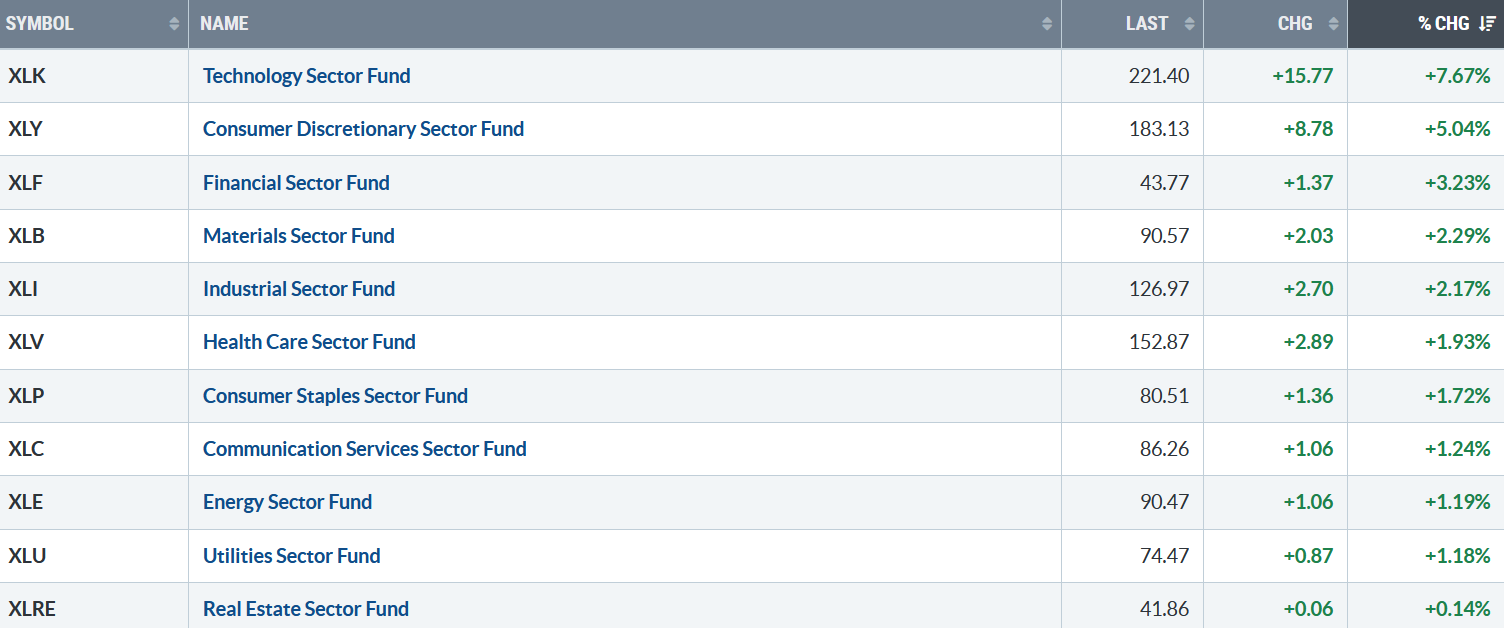This screenshot has width=1504, height=628.
Task: Open Consumer Staples Sector Fund link
Action: coord(335,396)
